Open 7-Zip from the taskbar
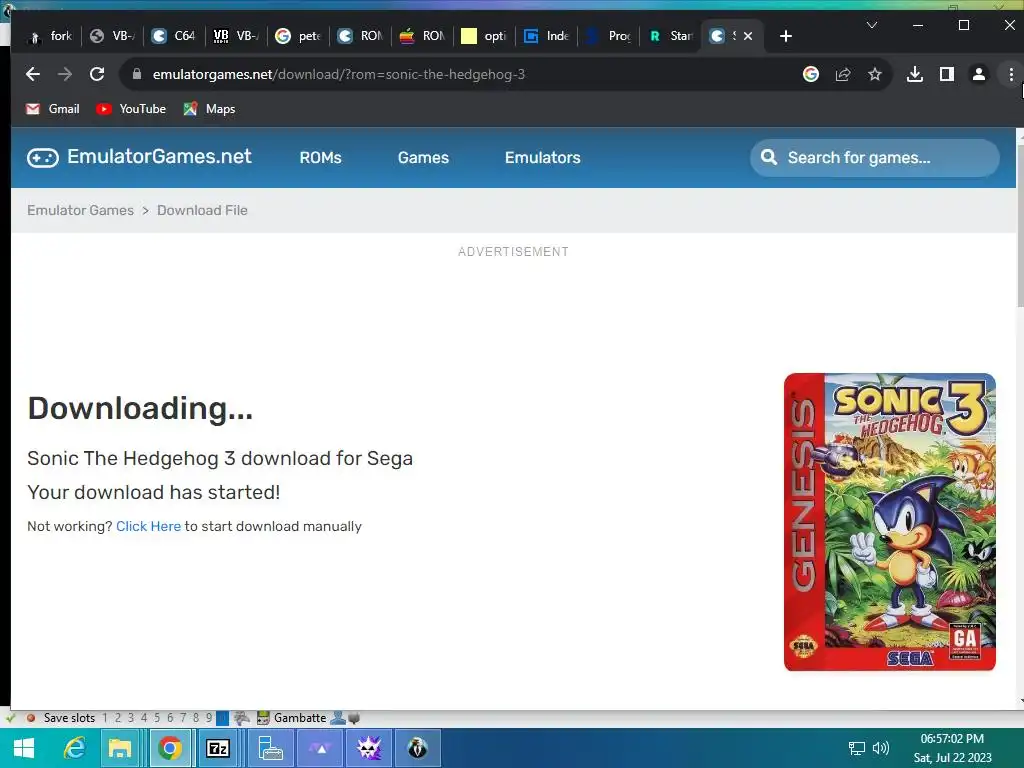This screenshot has height=768, width=1024. 217,748
